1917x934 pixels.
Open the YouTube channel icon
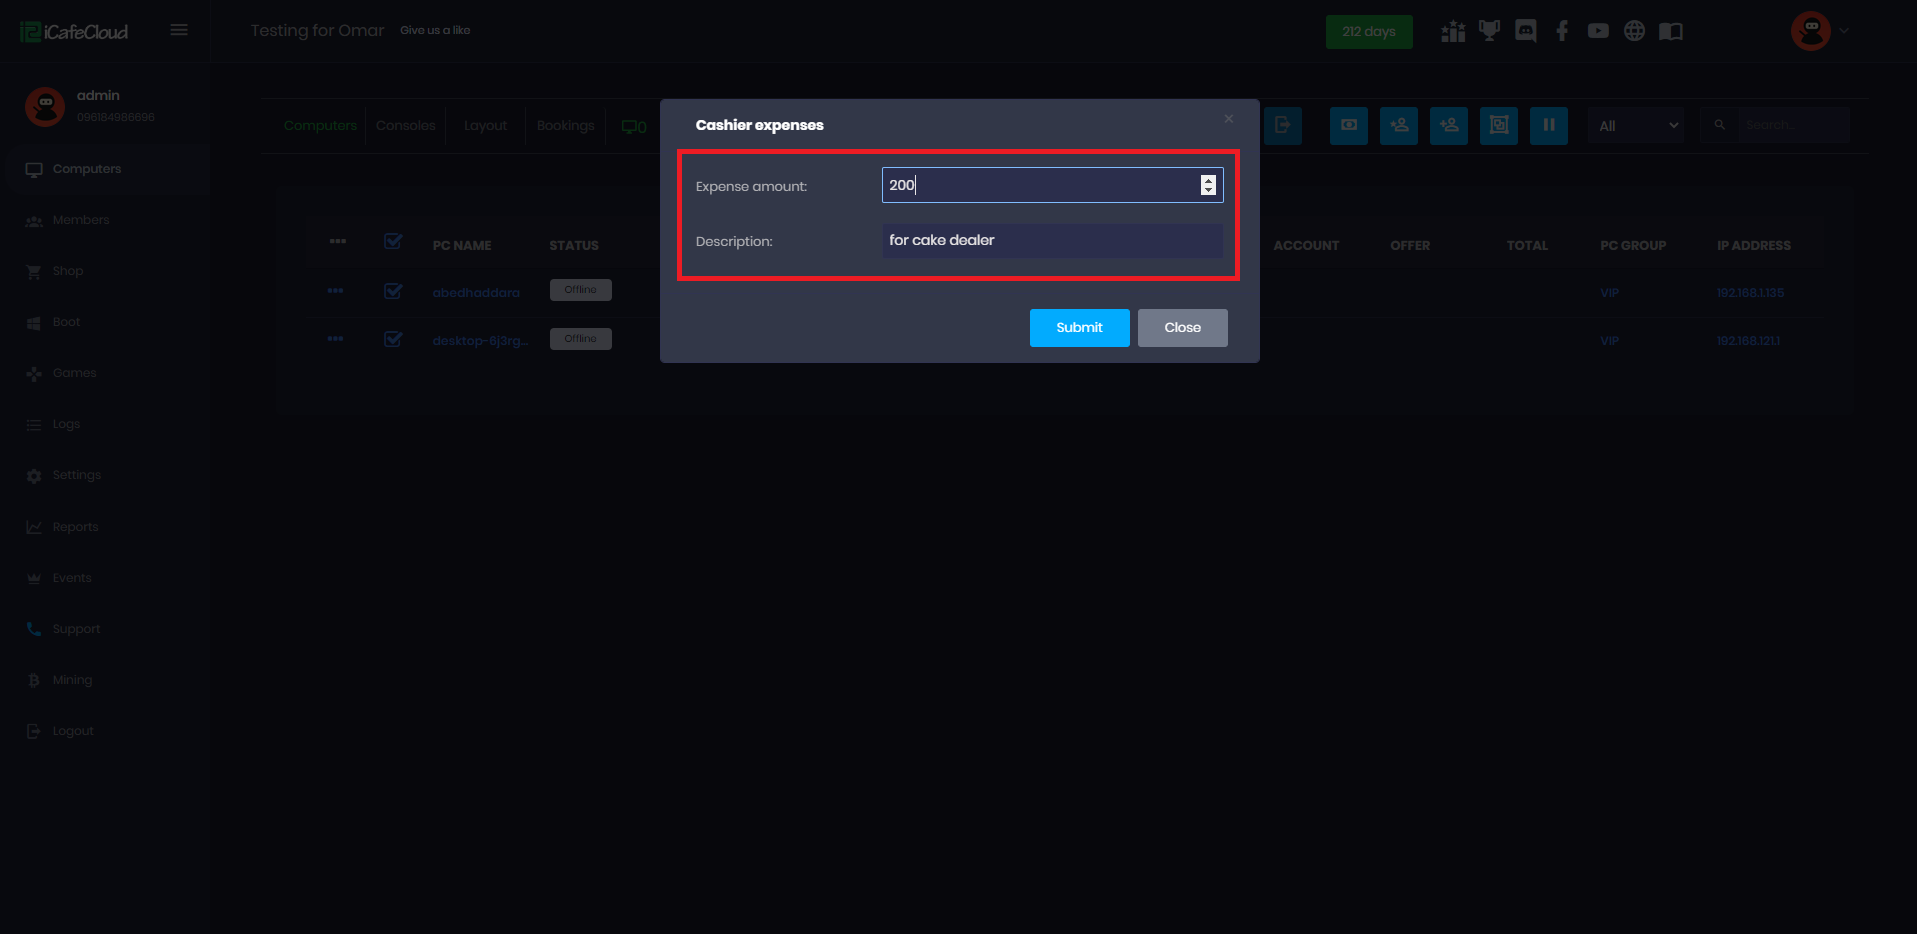coord(1597,31)
